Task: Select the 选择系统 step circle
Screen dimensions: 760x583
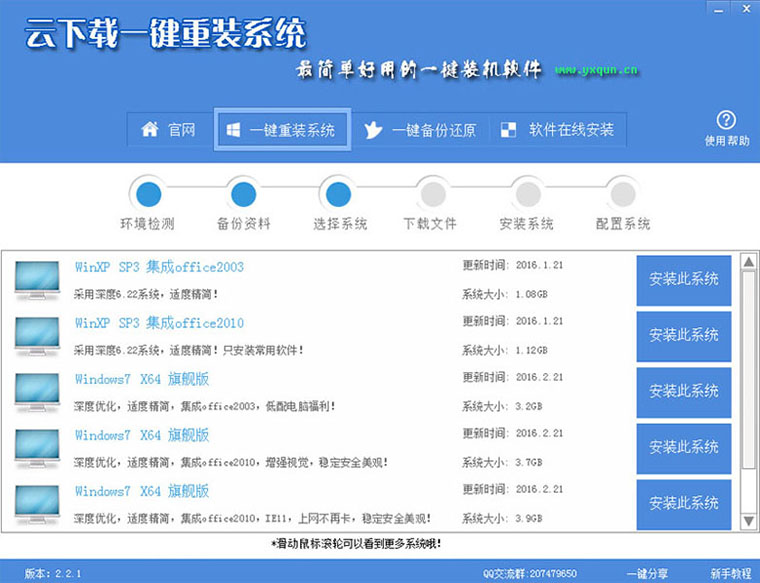Action: coord(339,191)
